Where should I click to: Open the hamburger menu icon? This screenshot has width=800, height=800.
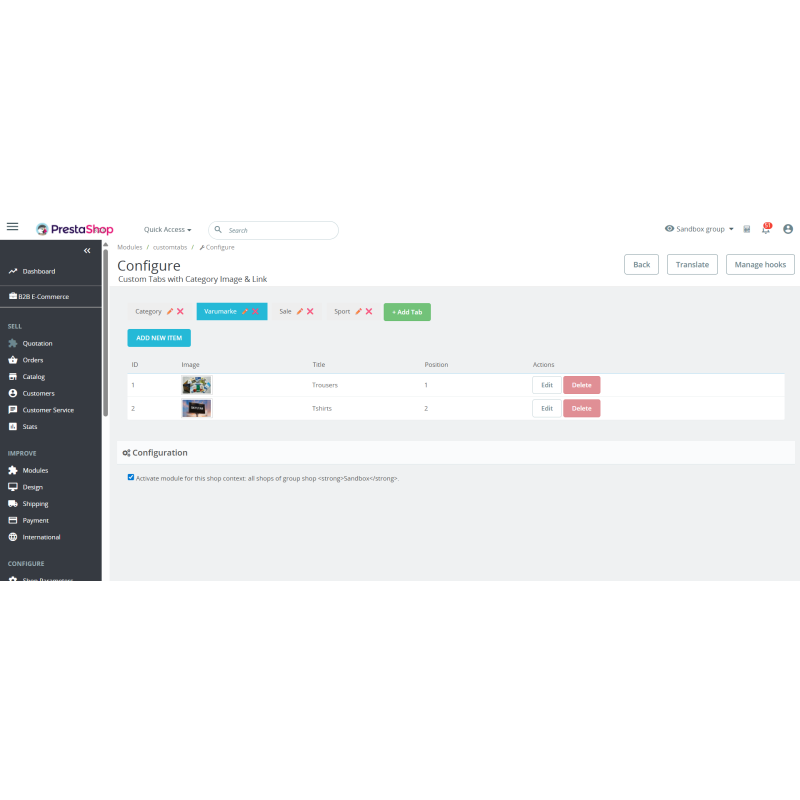(12, 227)
